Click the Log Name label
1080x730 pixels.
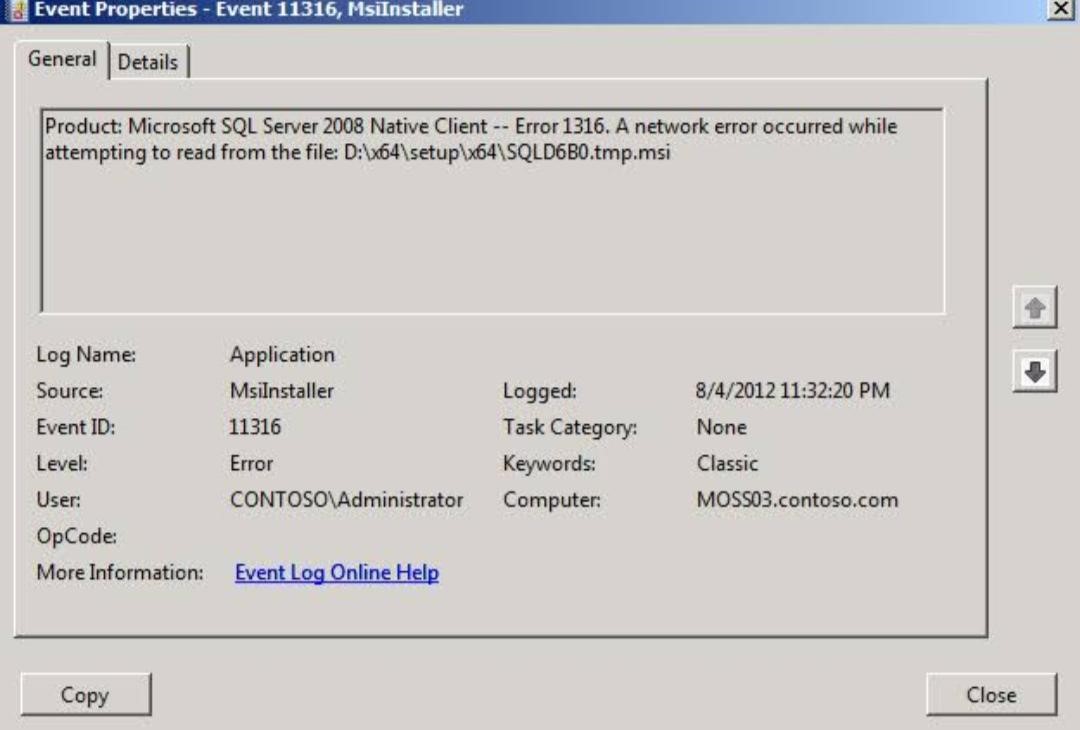86,354
